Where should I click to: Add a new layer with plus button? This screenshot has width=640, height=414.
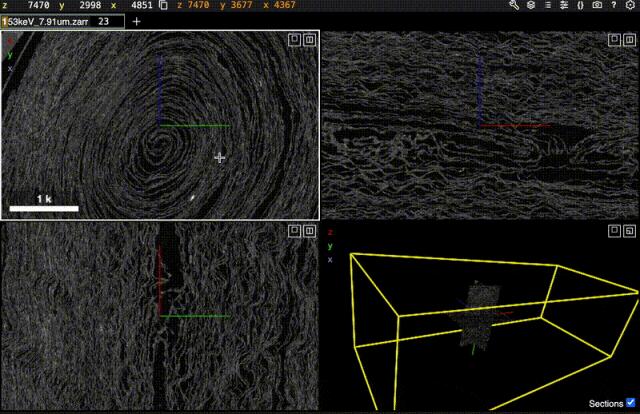pyautogui.click(x=137, y=21)
